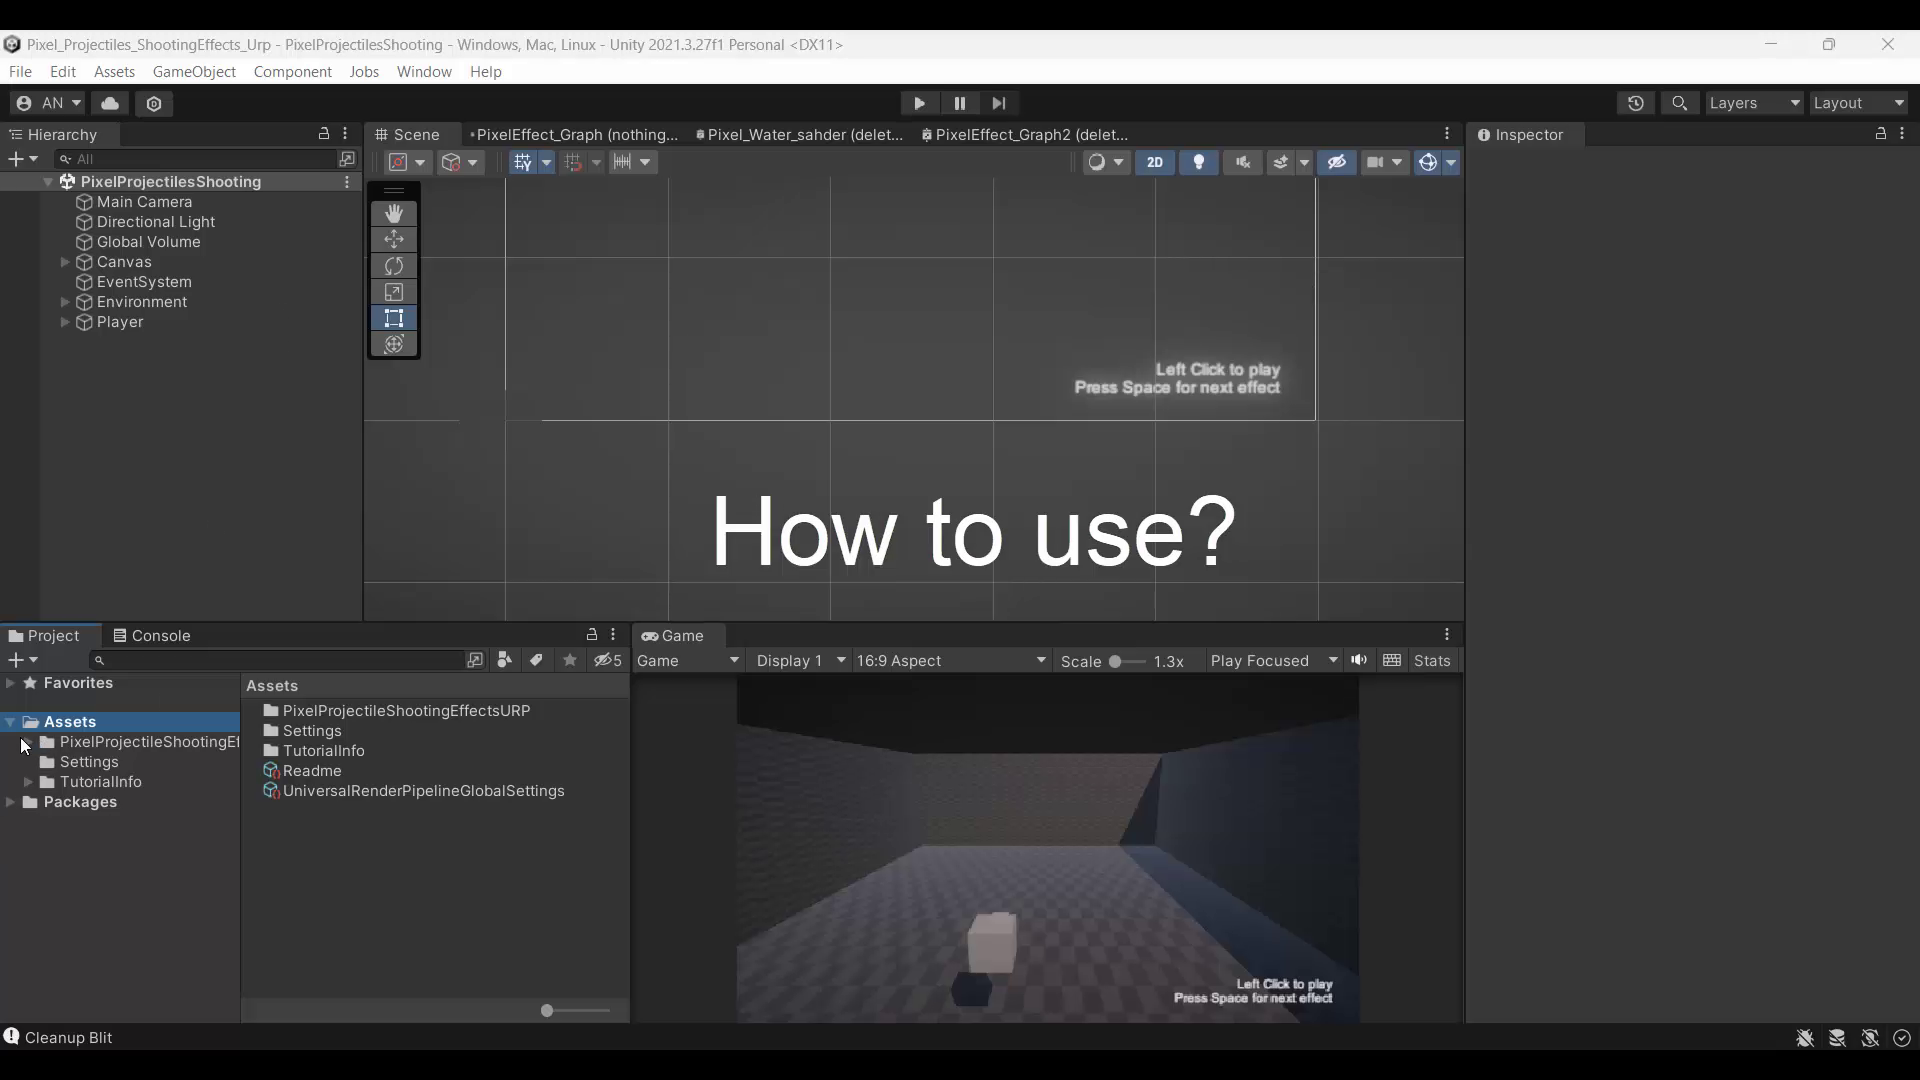The width and height of the screenshot is (1920, 1080).
Task: Open Hierarchy create plus menu
Action: click(x=22, y=159)
